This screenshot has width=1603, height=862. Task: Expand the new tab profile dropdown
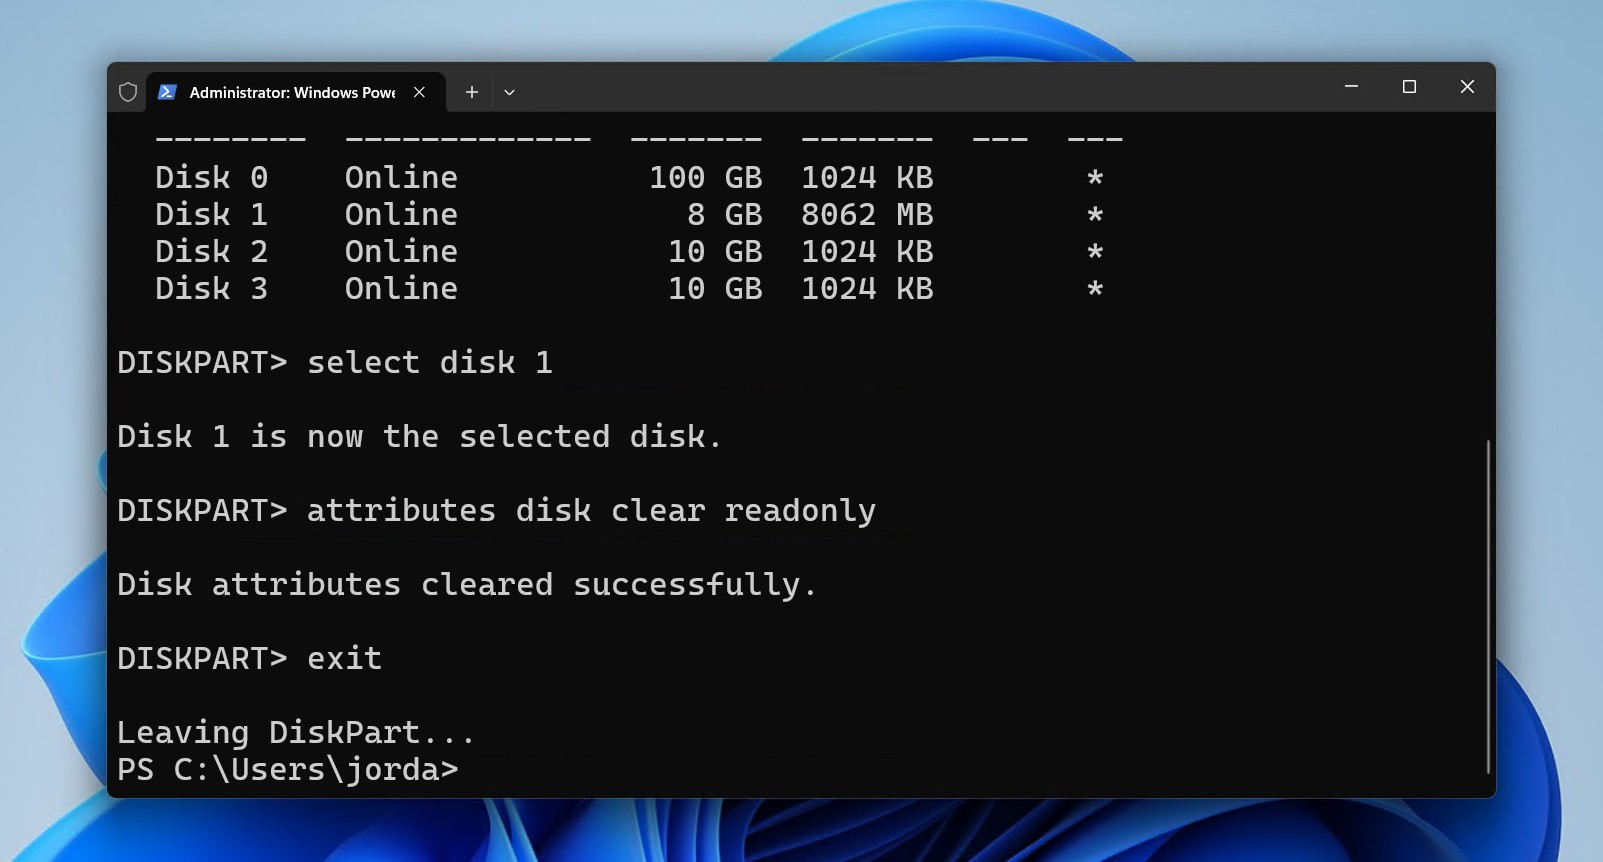tap(509, 92)
